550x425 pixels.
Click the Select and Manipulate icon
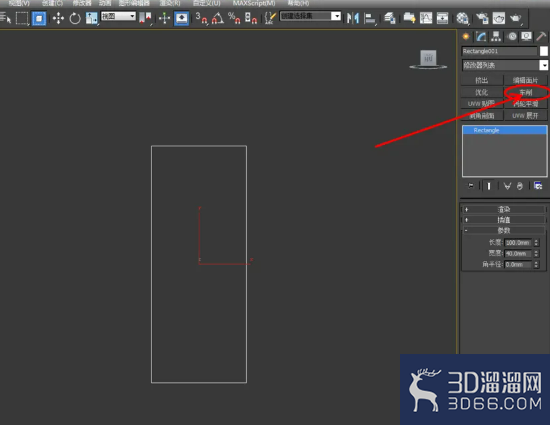click(x=164, y=18)
